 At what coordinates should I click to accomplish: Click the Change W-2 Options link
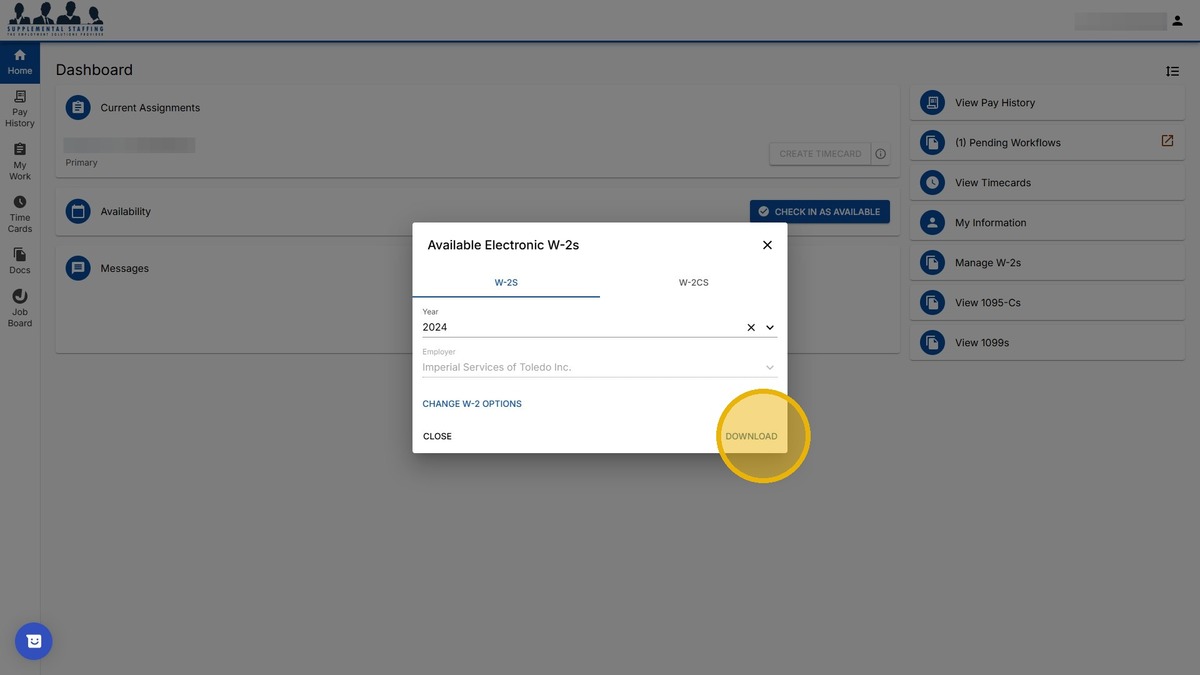point(472,404)
